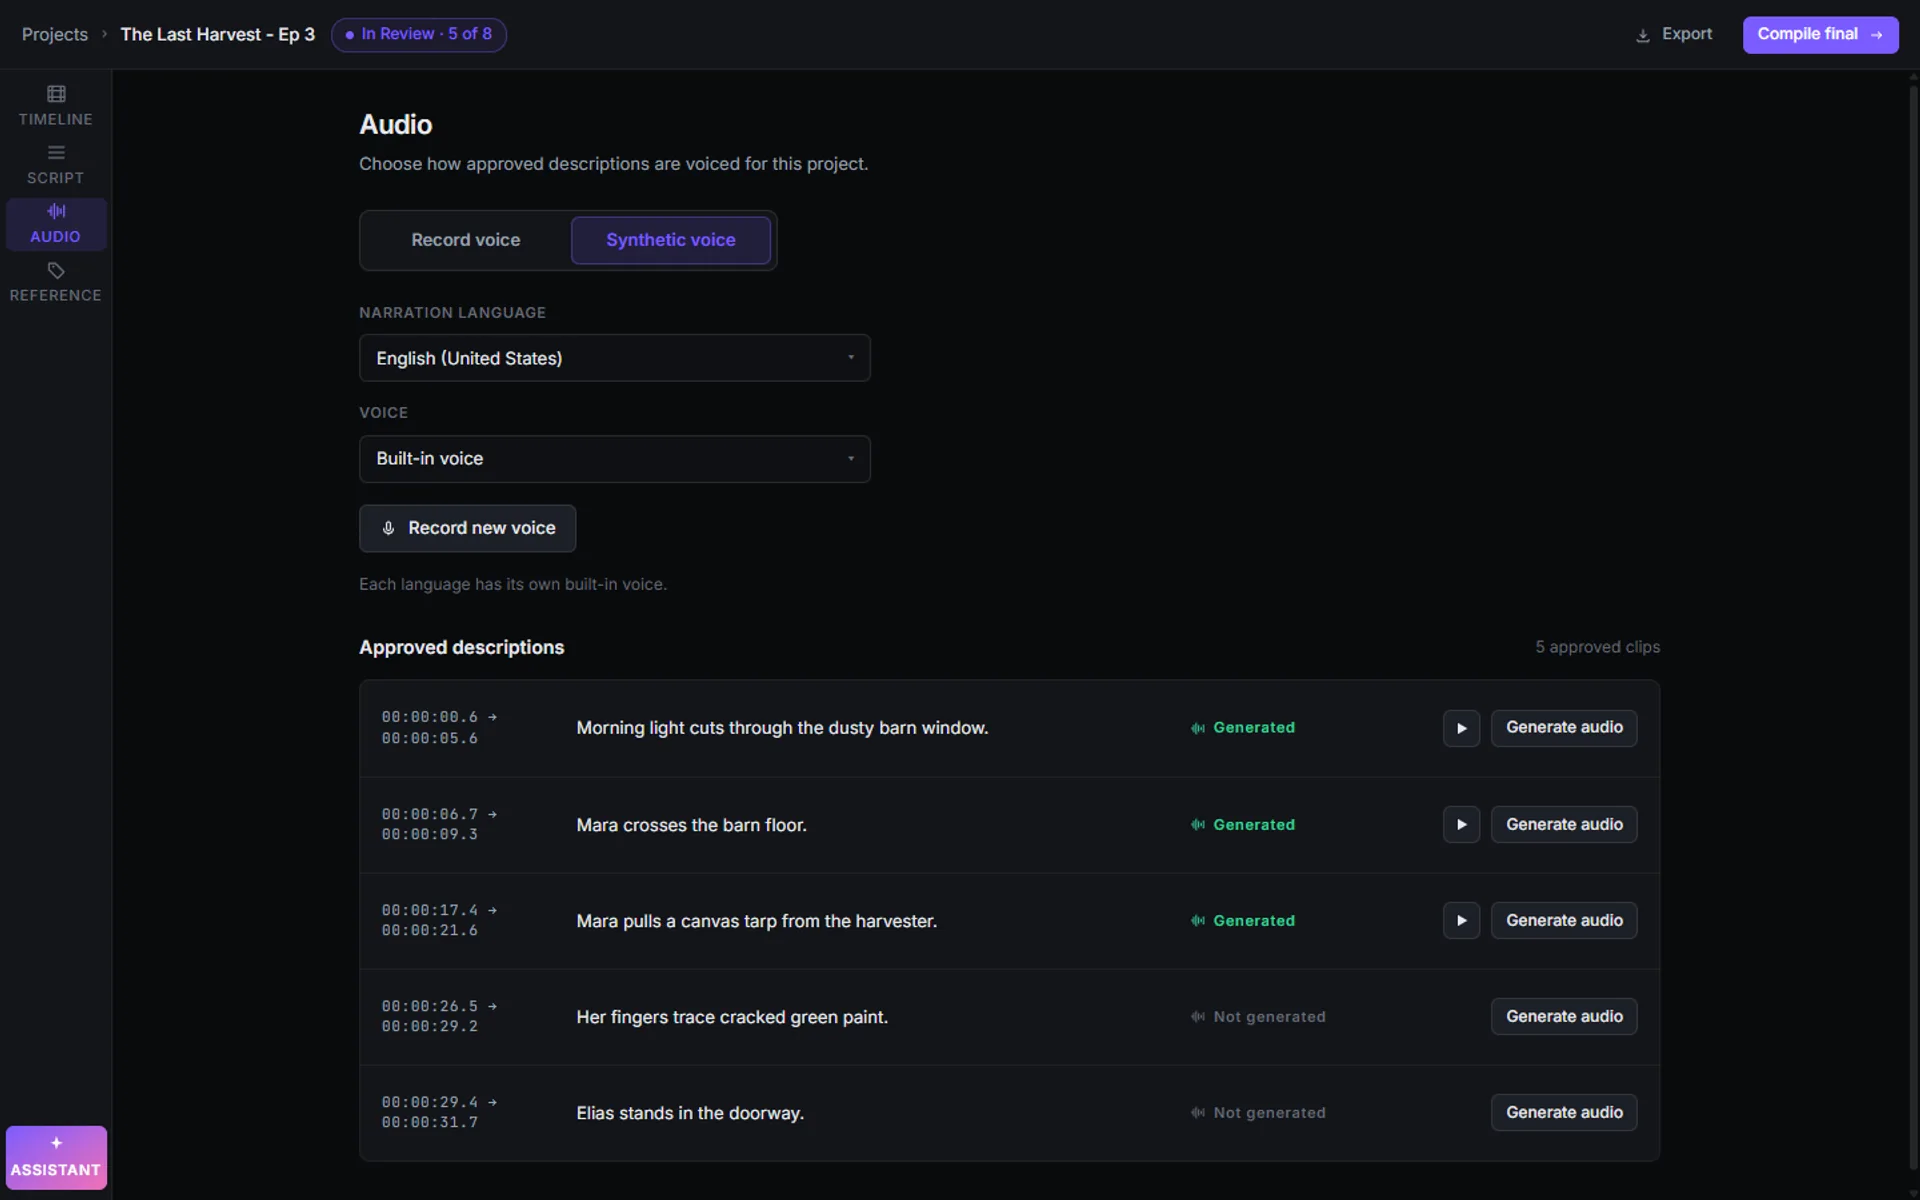Play the clip "Mara crosses the barn floor"
This screenshot has height=1200, width=1920.
(1461, 825)
